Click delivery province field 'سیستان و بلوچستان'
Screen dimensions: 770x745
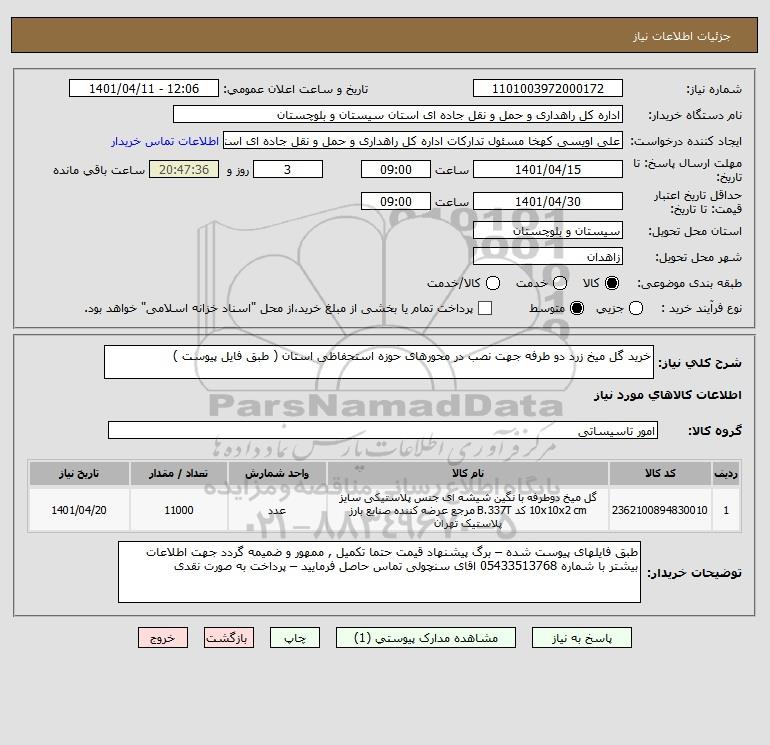[x=548, y=230]
